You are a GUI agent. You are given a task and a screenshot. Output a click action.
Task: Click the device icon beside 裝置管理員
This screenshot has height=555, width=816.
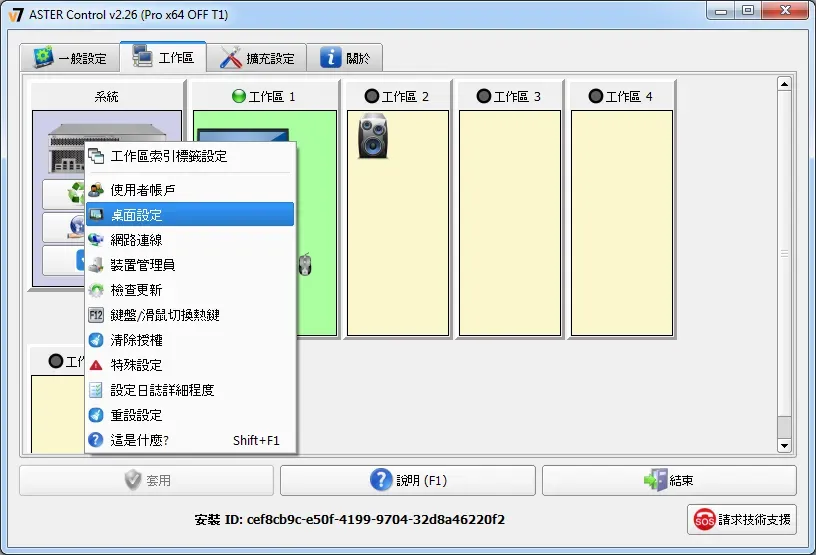pos(96,264)
